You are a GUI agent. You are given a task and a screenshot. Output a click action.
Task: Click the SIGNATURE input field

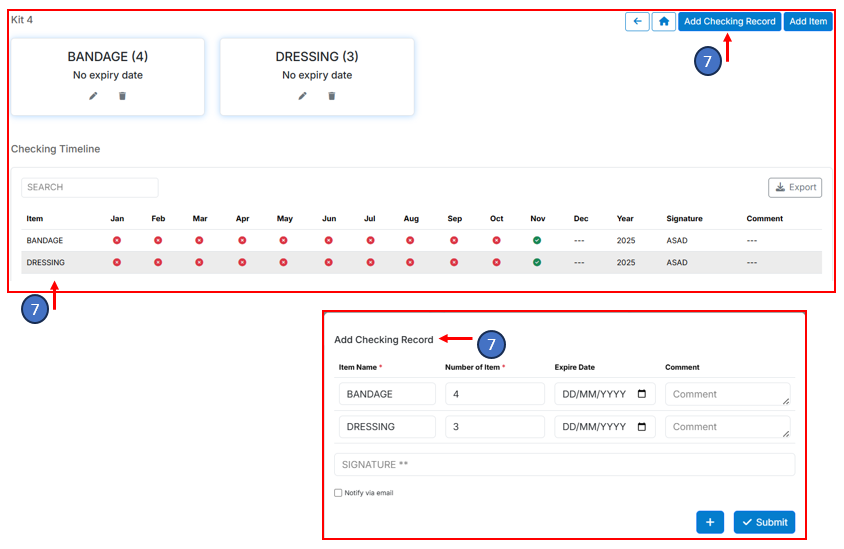click(x=564, y=465)
